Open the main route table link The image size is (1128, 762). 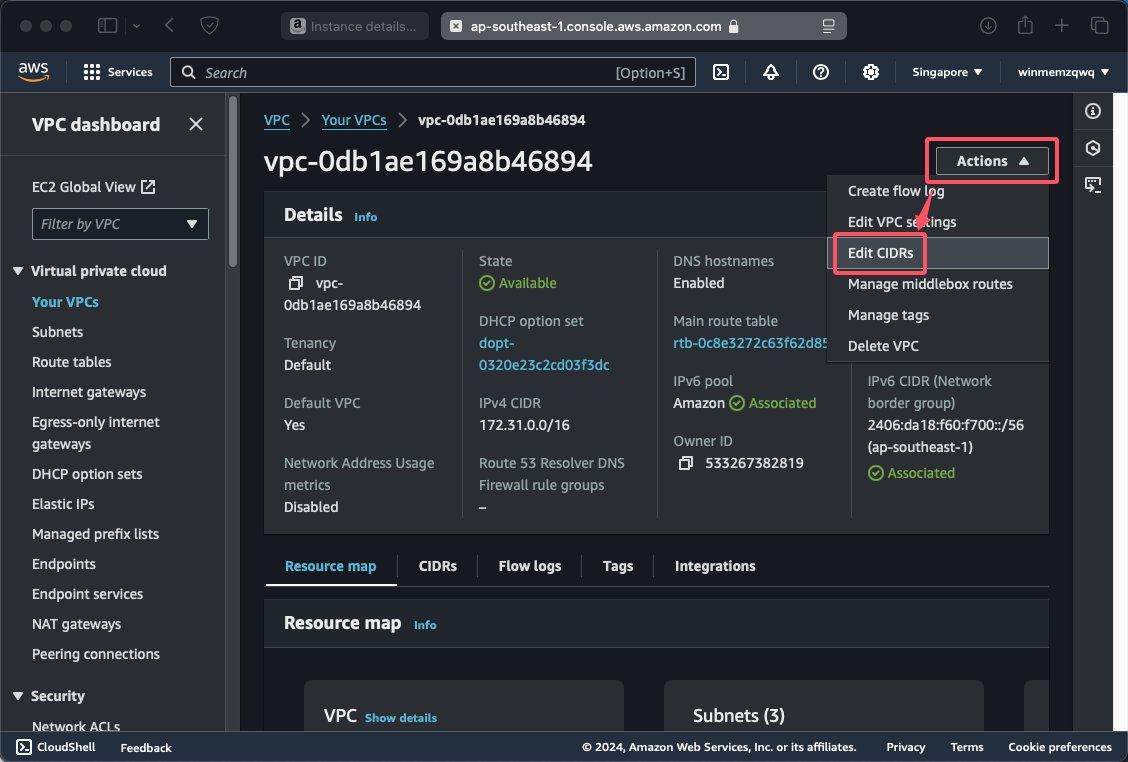tap(750, 343)
